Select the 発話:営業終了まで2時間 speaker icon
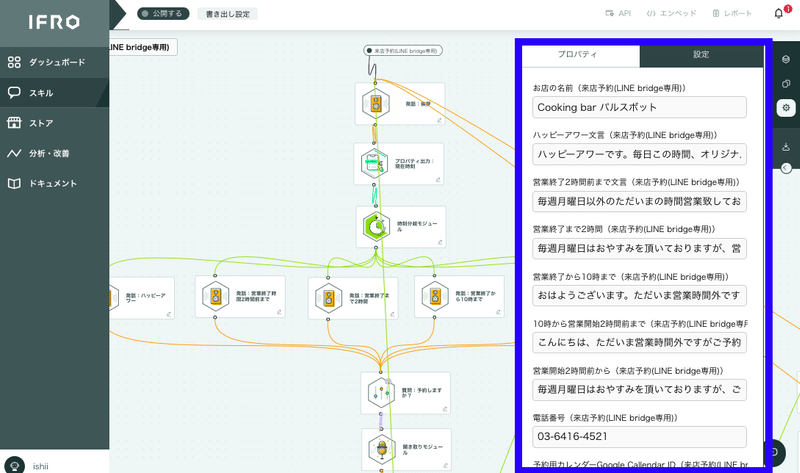Viewport: 800px width, 473px height. (x=329, y=298)
